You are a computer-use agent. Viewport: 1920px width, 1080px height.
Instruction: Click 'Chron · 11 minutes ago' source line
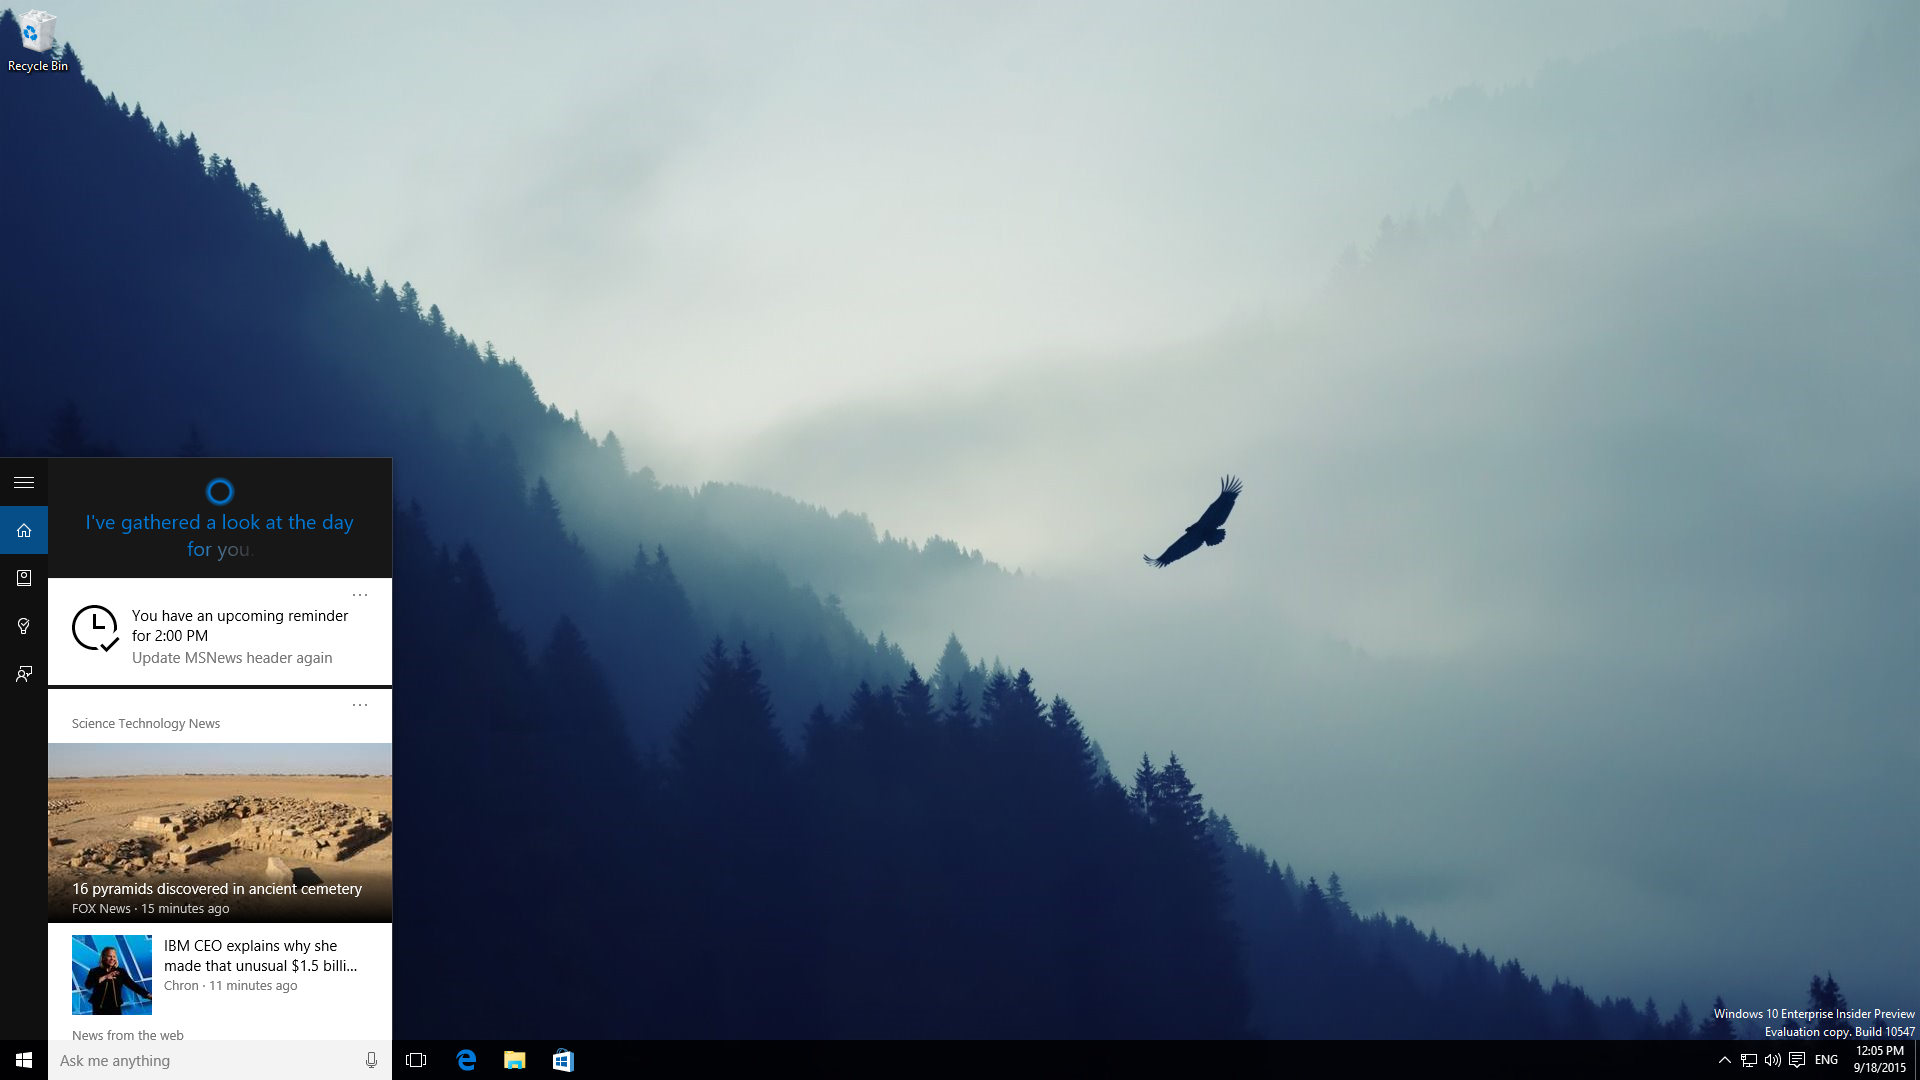coord(231,986)
